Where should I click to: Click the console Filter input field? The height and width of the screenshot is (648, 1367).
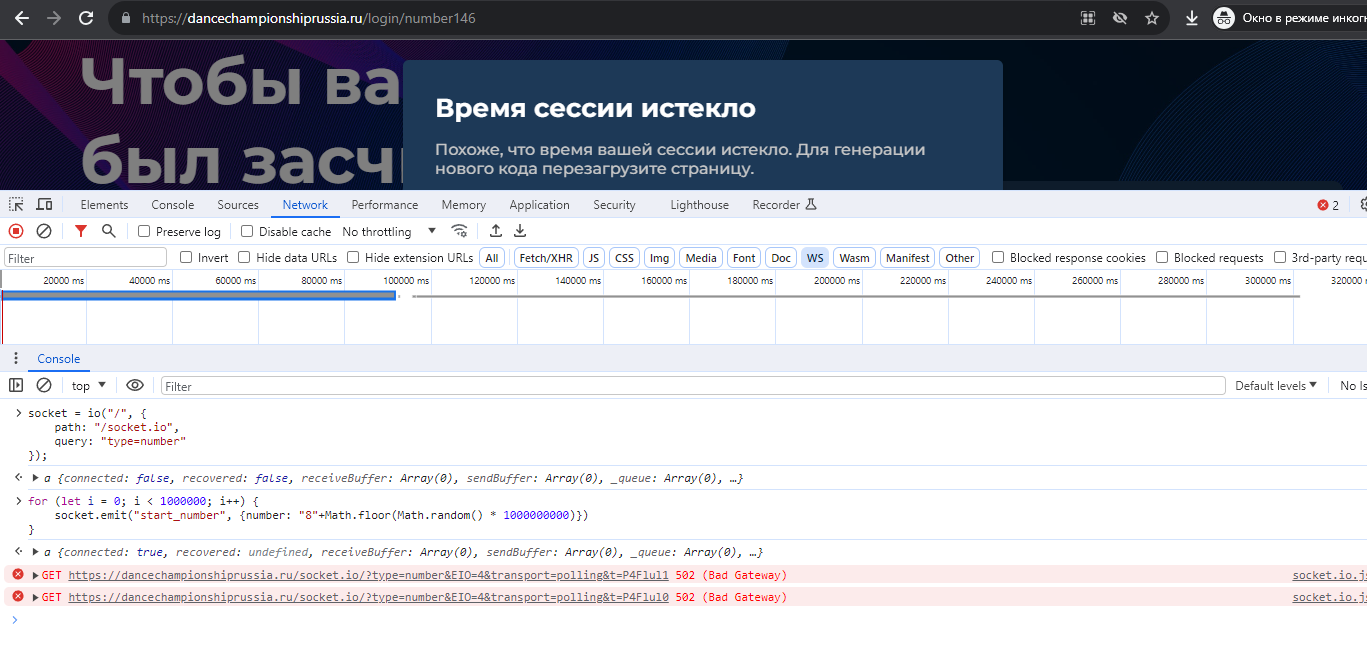pyautogui.click(x=692, y=386)
